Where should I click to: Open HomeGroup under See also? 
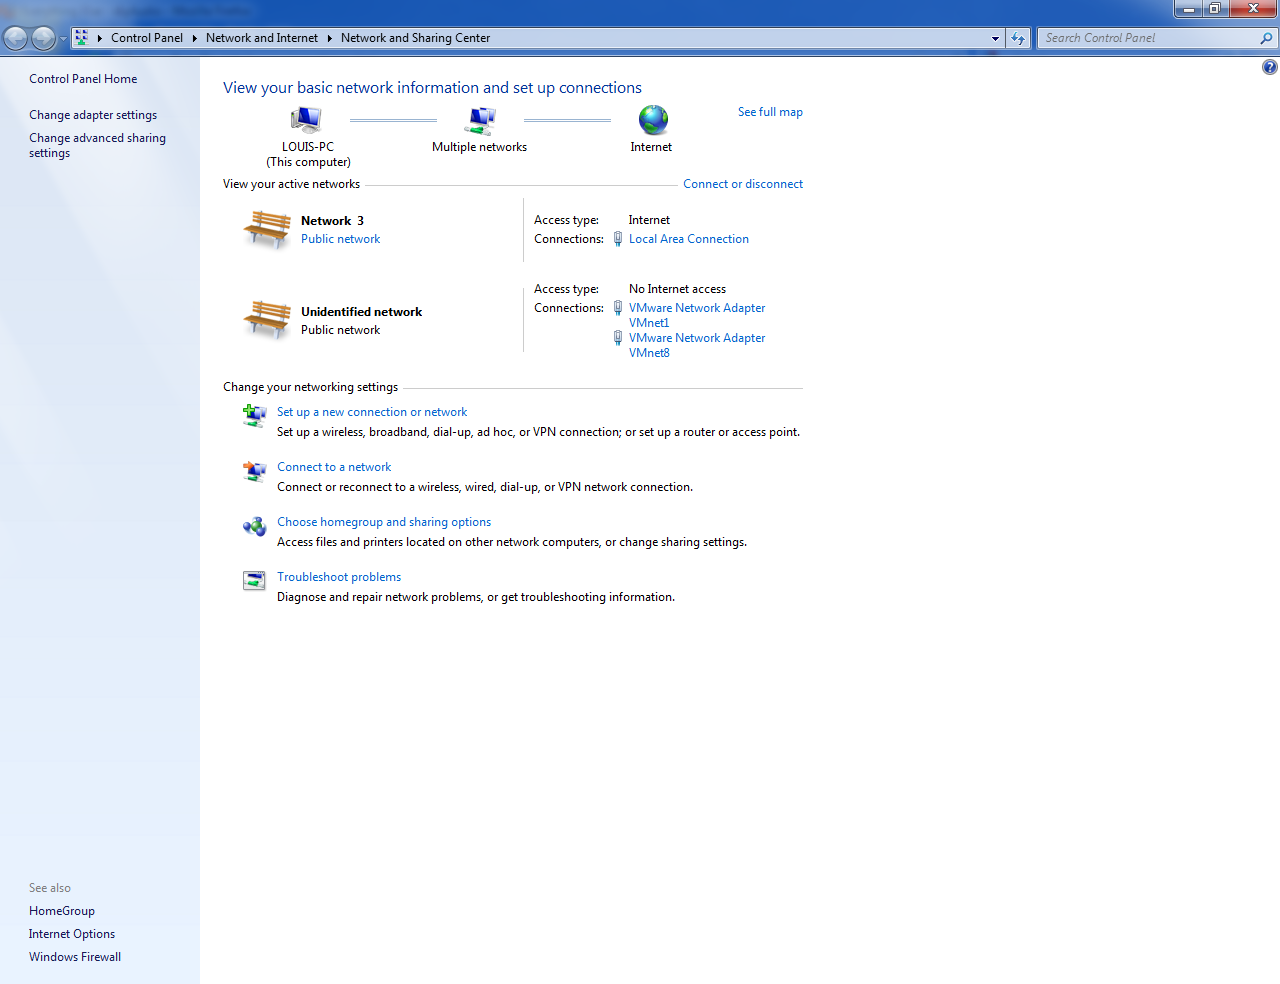click(x=62, y=911)
